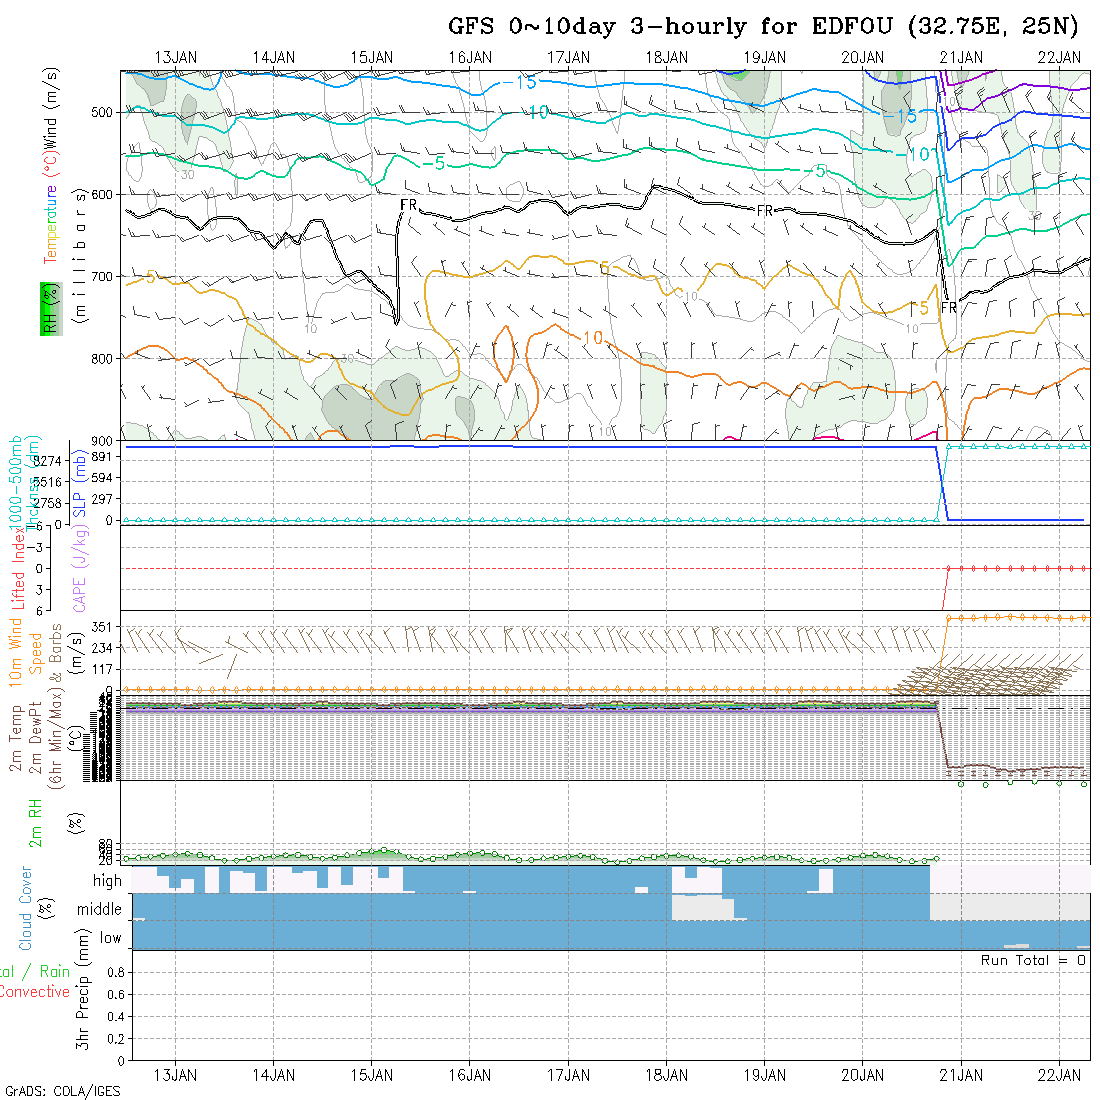Click 22JAN date on the bottom axis
This screenshot has width=1100, height=1100.
tap(1059, 1074)
